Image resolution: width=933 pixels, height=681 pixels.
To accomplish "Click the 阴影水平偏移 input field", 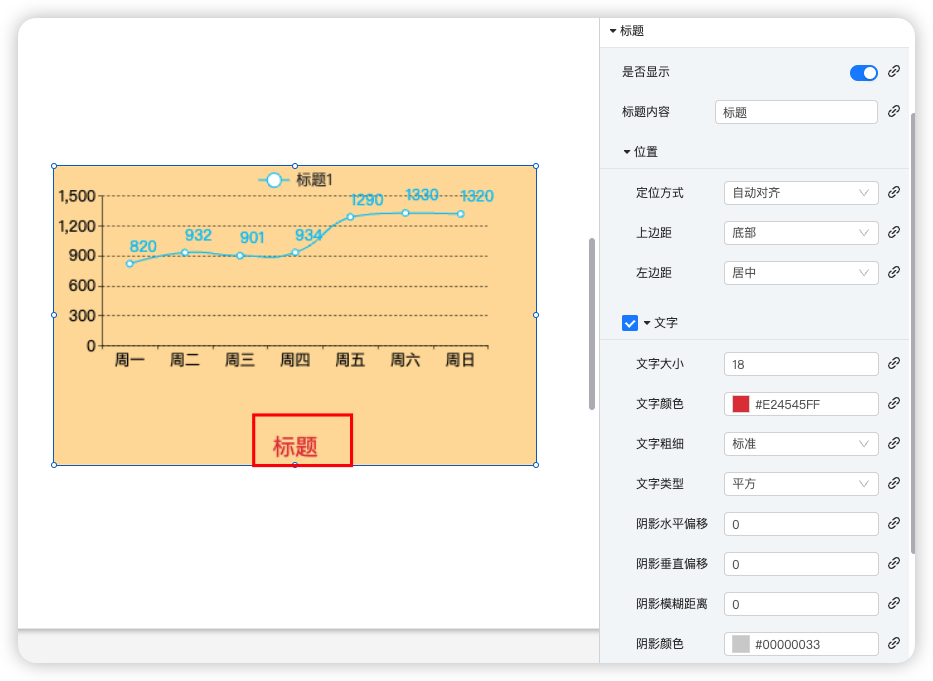I will [801, 524].
